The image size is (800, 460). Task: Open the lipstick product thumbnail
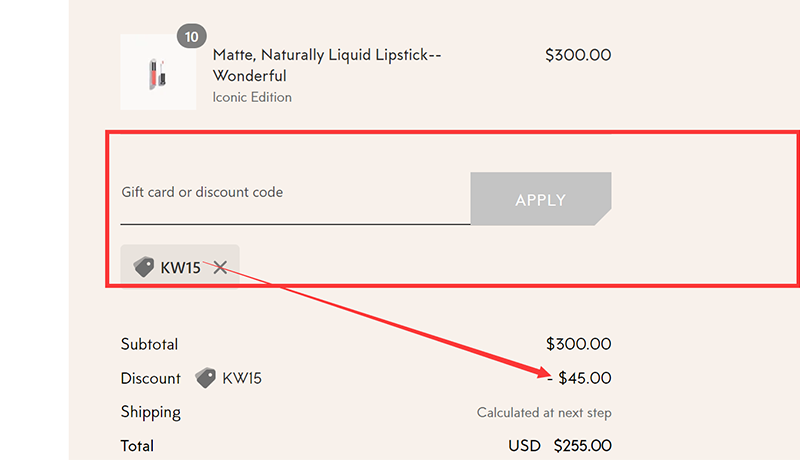(x=158, y=72)
